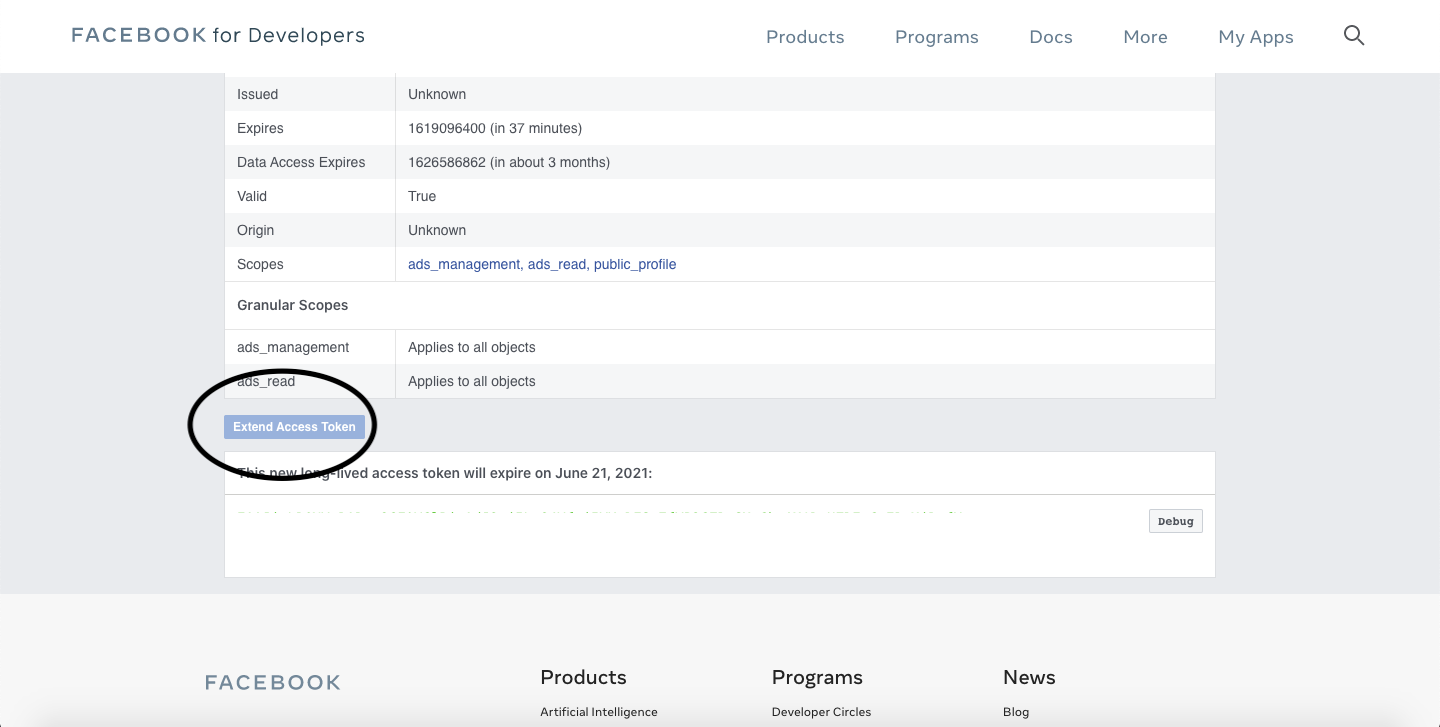Image resolution: width=1440 pixels, height=727 pixels.
Task: Open the My Apps menu
Action: 1255,37
